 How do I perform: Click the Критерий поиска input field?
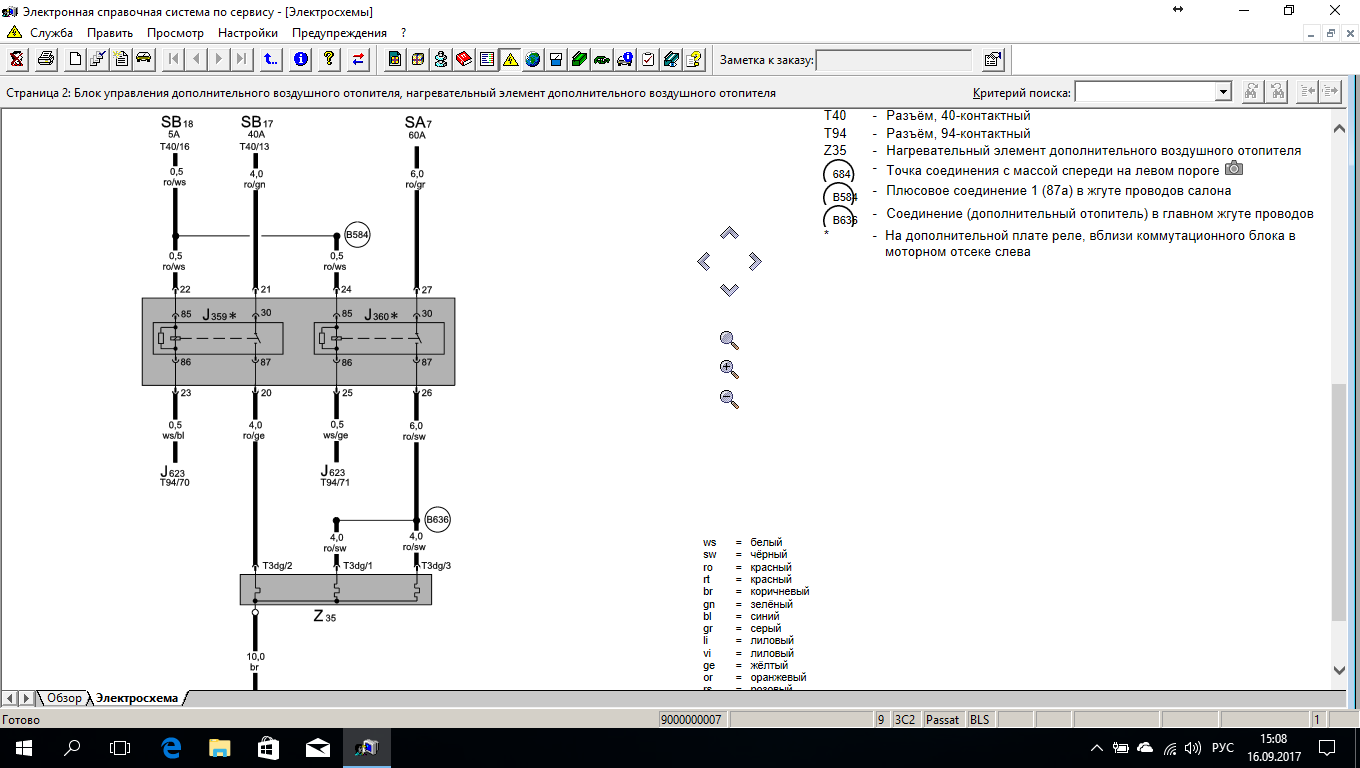(x=1144, y=92)
